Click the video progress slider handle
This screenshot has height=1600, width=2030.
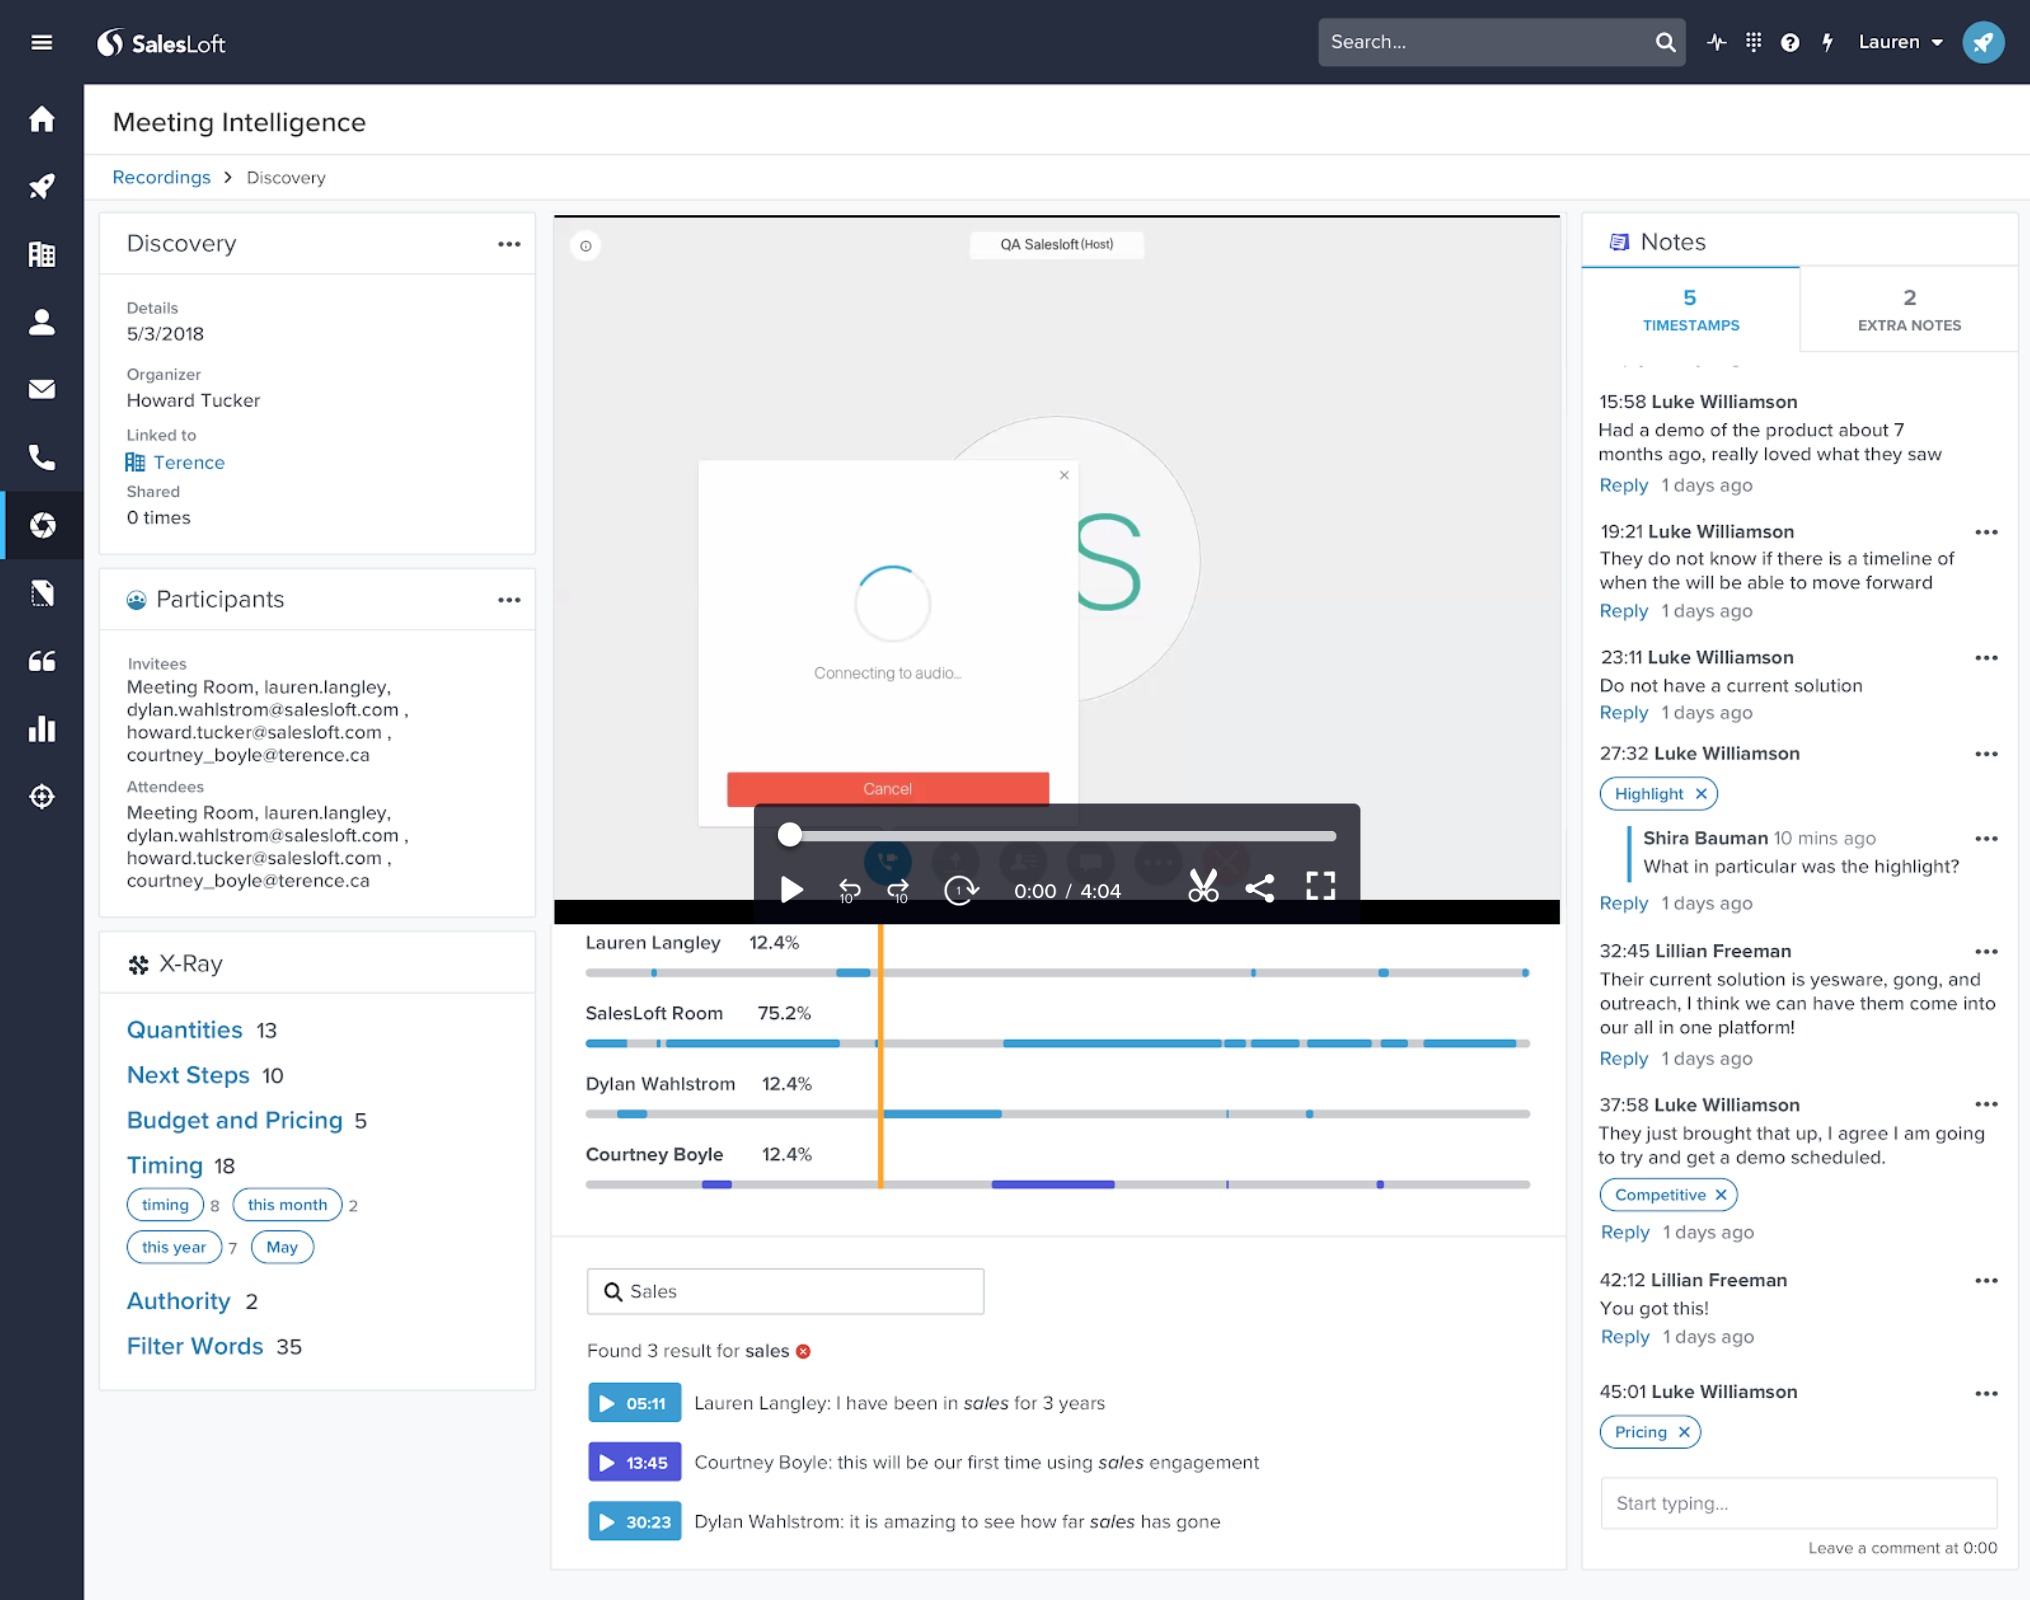click(790, 835)
